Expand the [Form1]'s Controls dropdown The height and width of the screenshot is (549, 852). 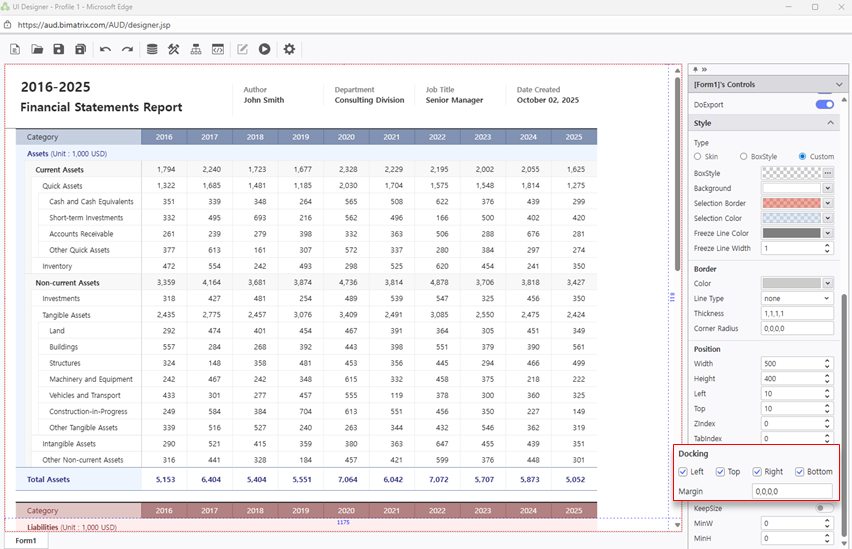coord(838,85)
